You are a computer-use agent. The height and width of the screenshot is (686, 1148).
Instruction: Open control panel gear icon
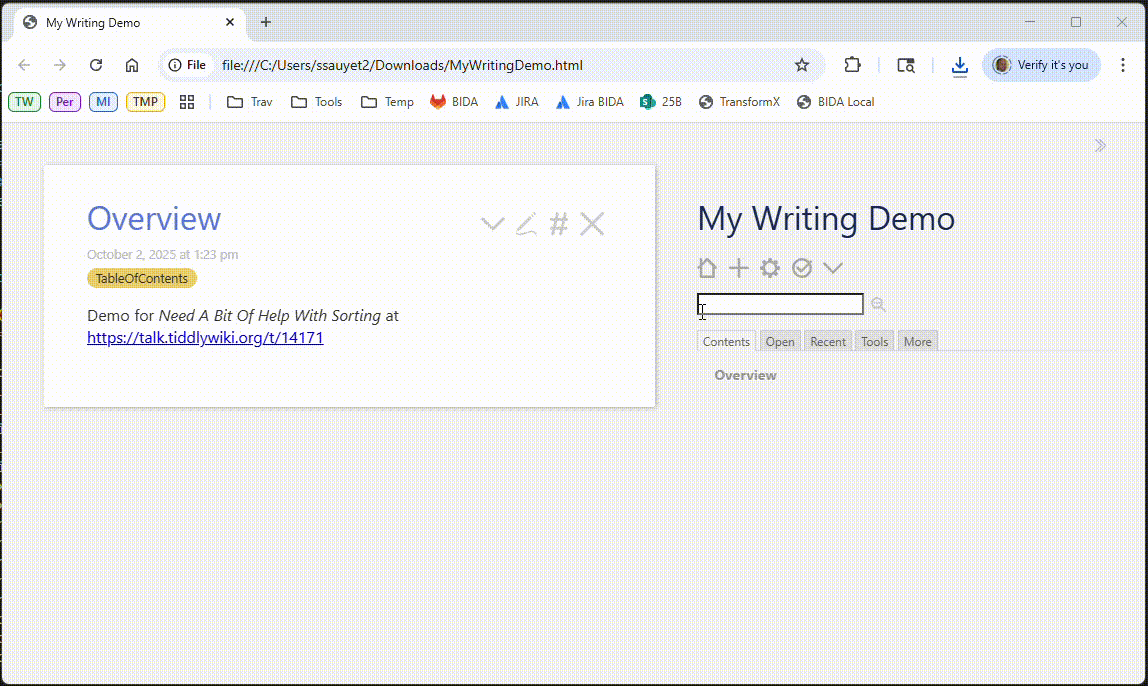(x=769, y=268)
